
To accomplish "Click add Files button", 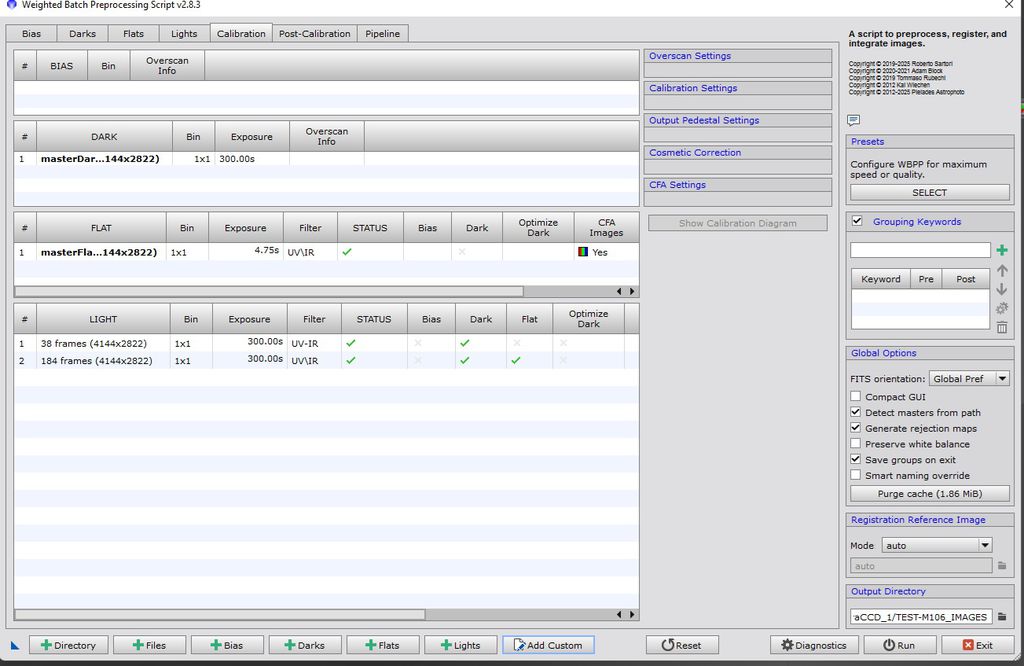I will [x=150, y=645].
